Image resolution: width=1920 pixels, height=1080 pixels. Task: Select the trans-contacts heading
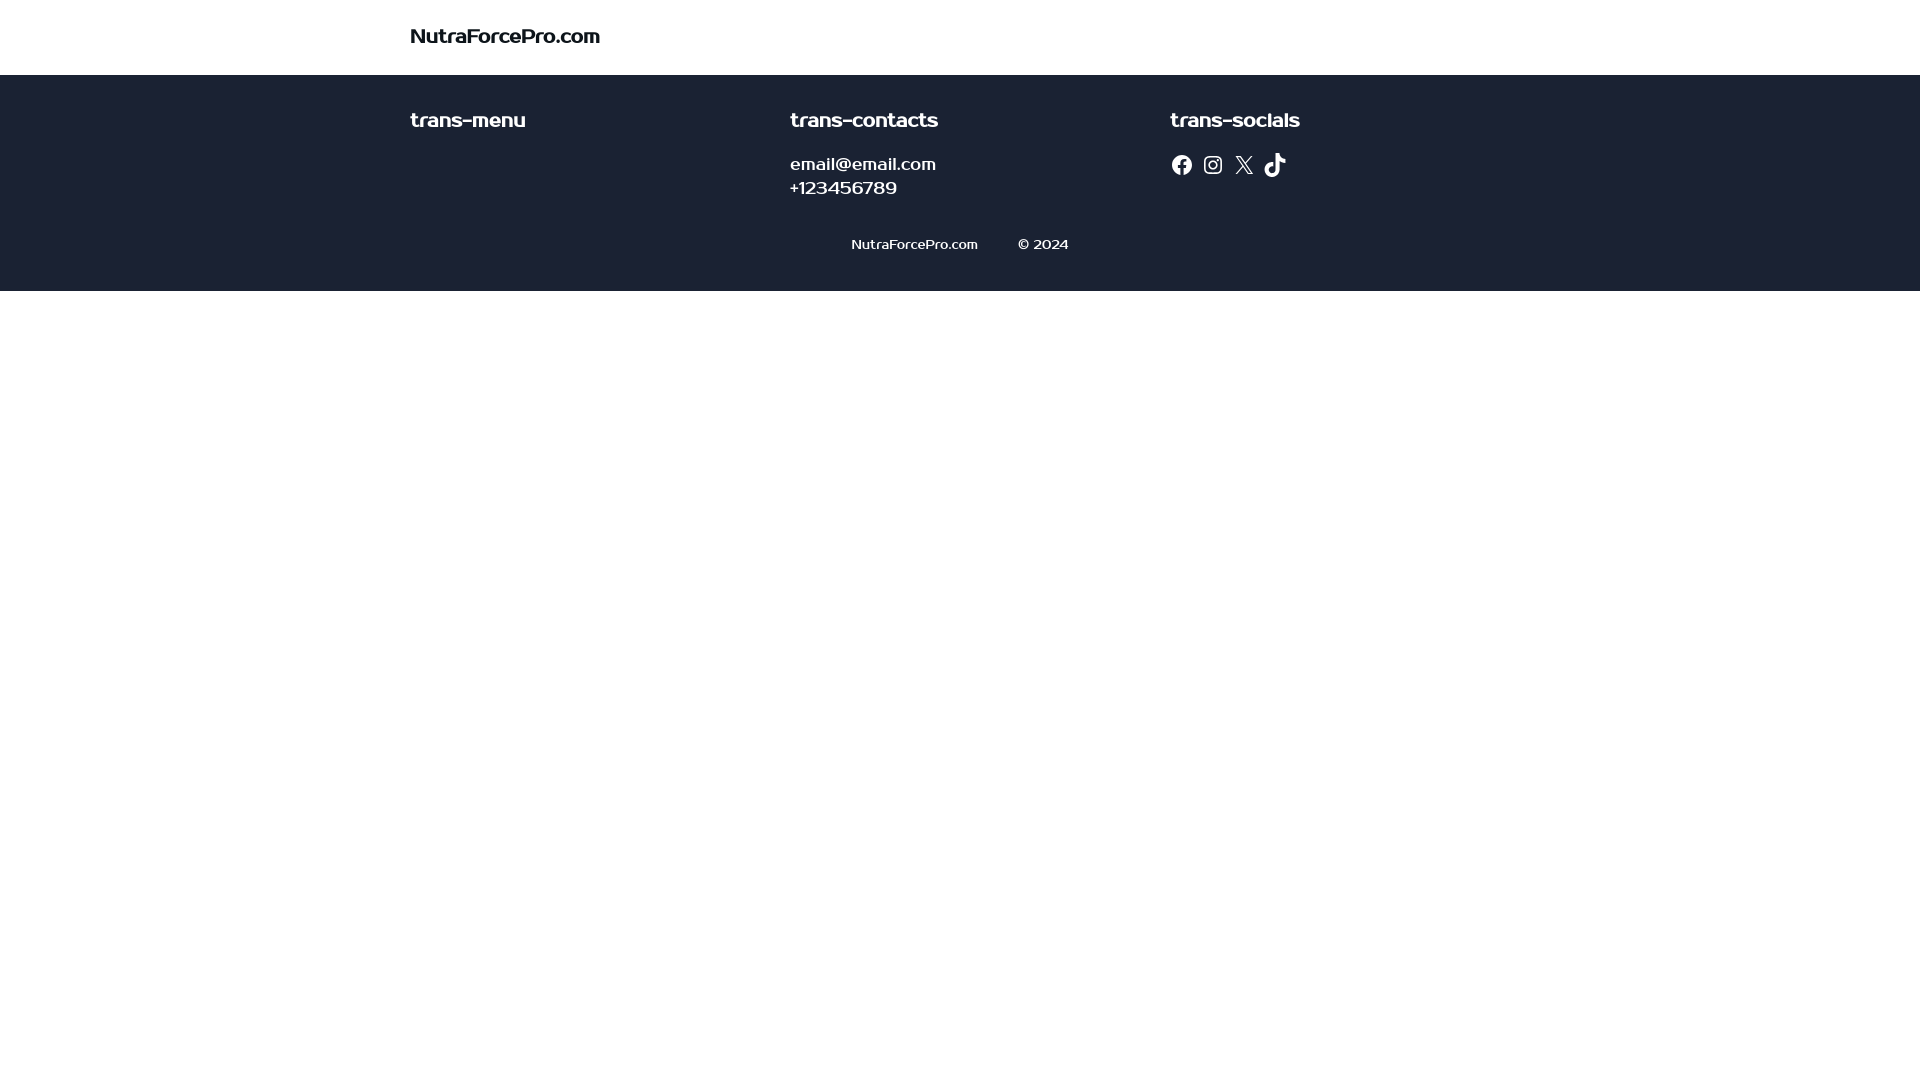pyautogui.click(x=863, y=120)
